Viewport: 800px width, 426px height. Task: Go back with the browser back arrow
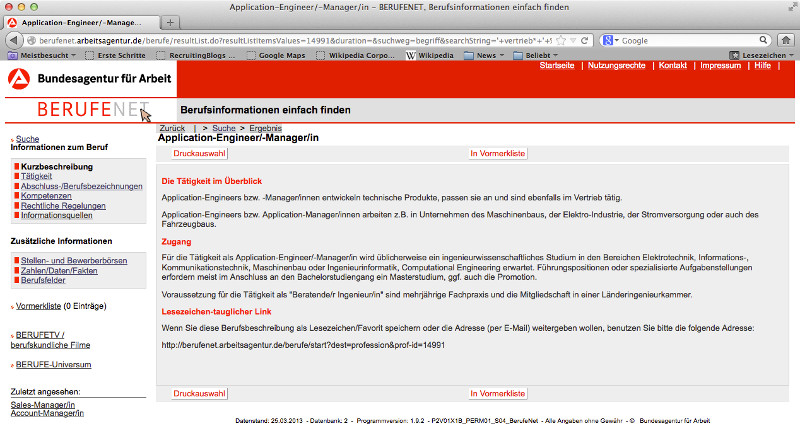(14, 40)
